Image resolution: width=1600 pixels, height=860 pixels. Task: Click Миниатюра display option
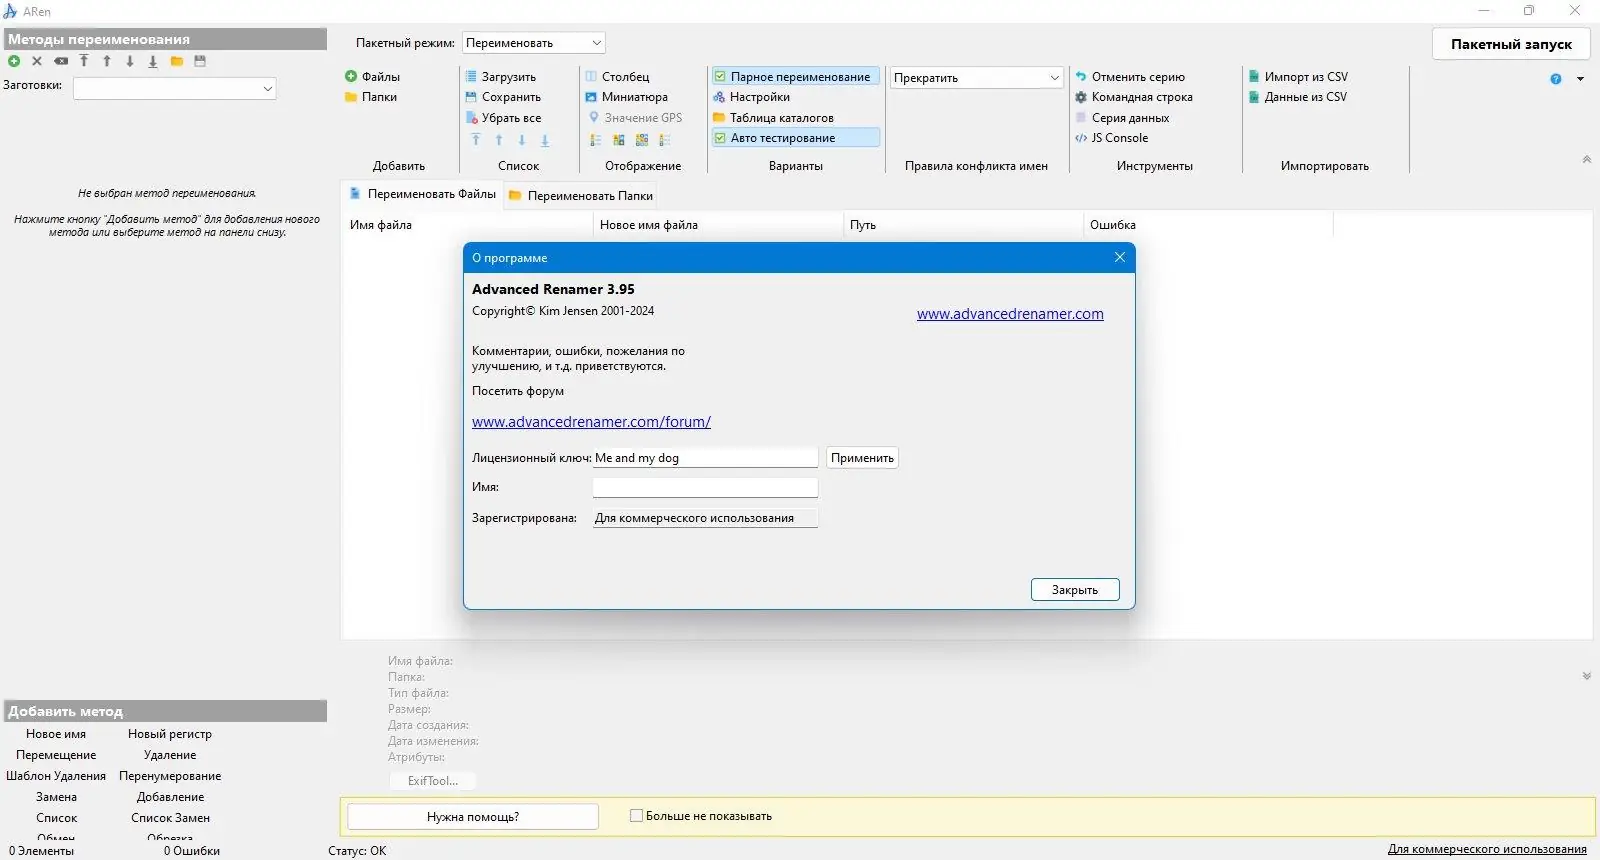[626, 97]
